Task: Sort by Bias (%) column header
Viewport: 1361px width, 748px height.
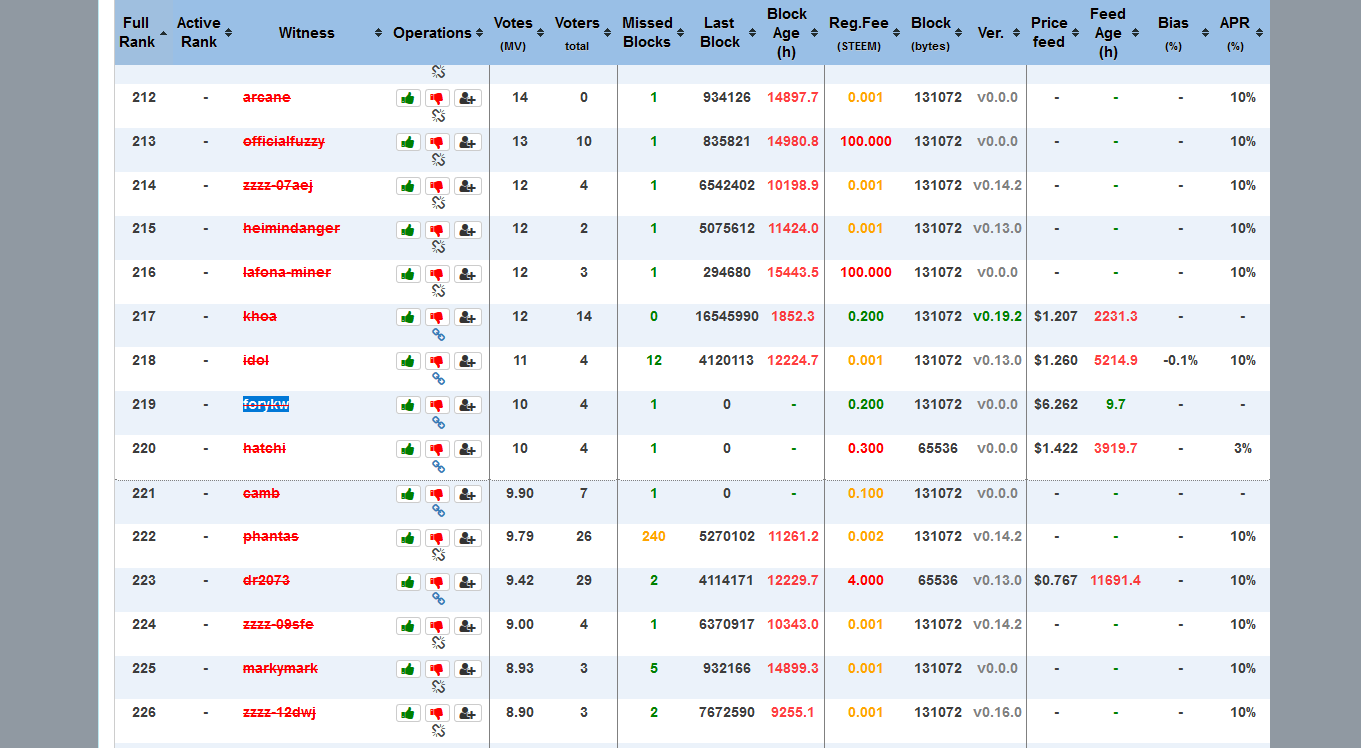Action: click(1180, 32)
